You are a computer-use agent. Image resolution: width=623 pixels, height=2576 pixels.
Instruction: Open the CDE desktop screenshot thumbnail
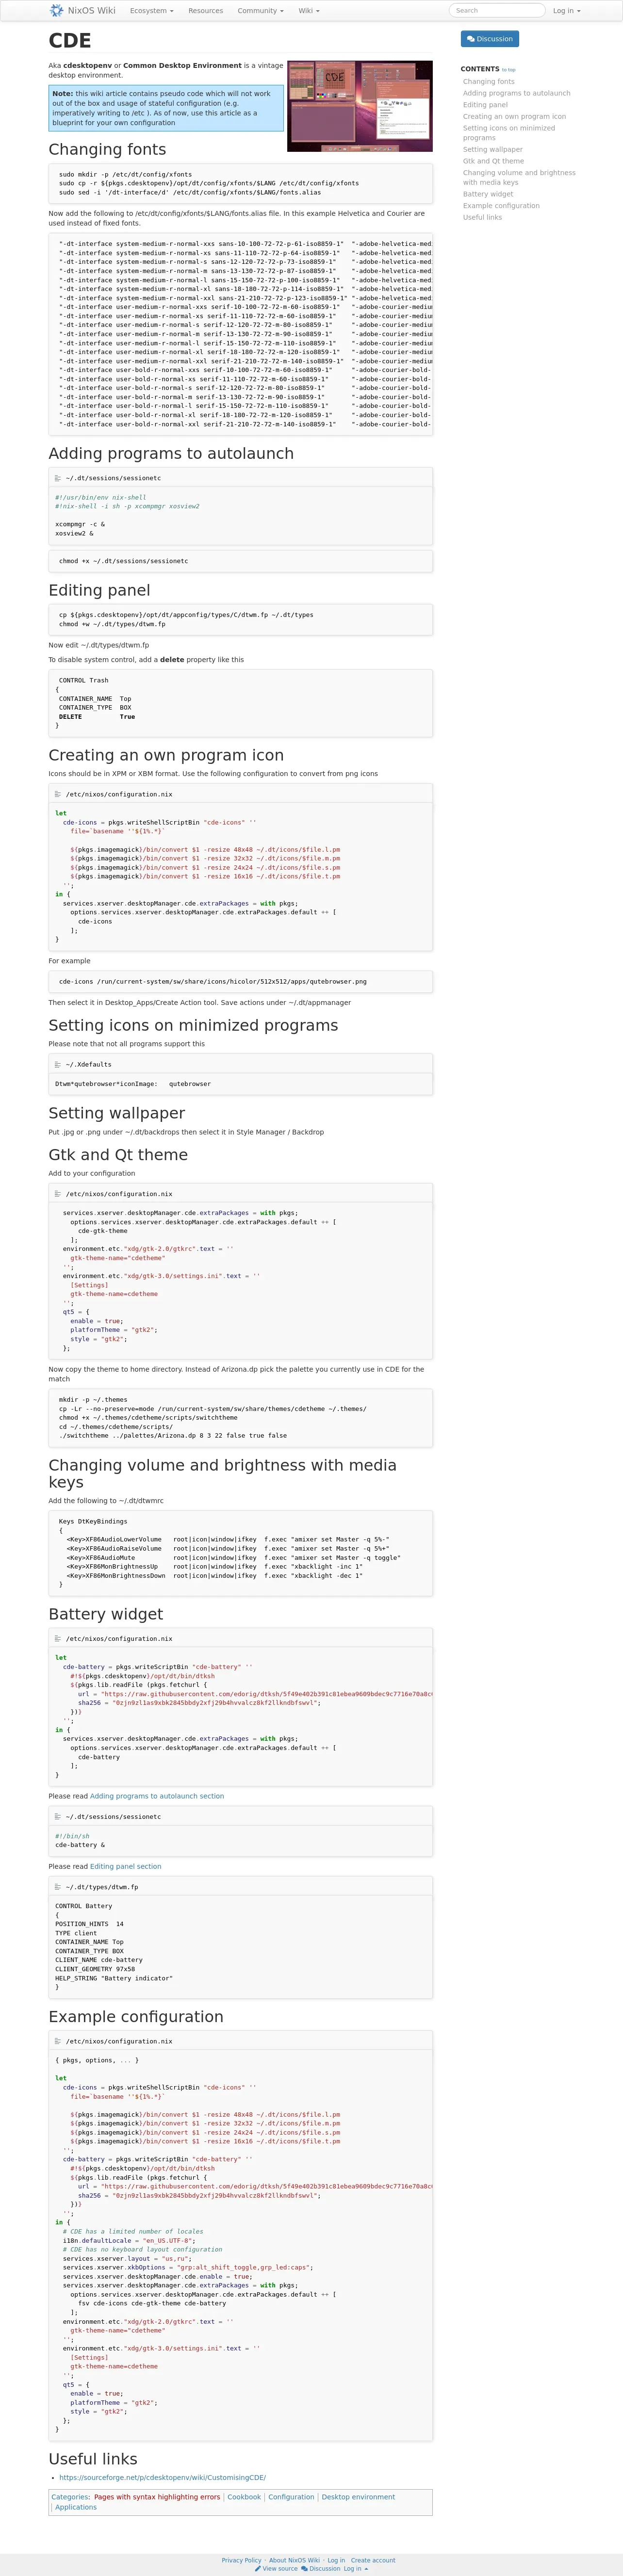click(x=360, y=106)
